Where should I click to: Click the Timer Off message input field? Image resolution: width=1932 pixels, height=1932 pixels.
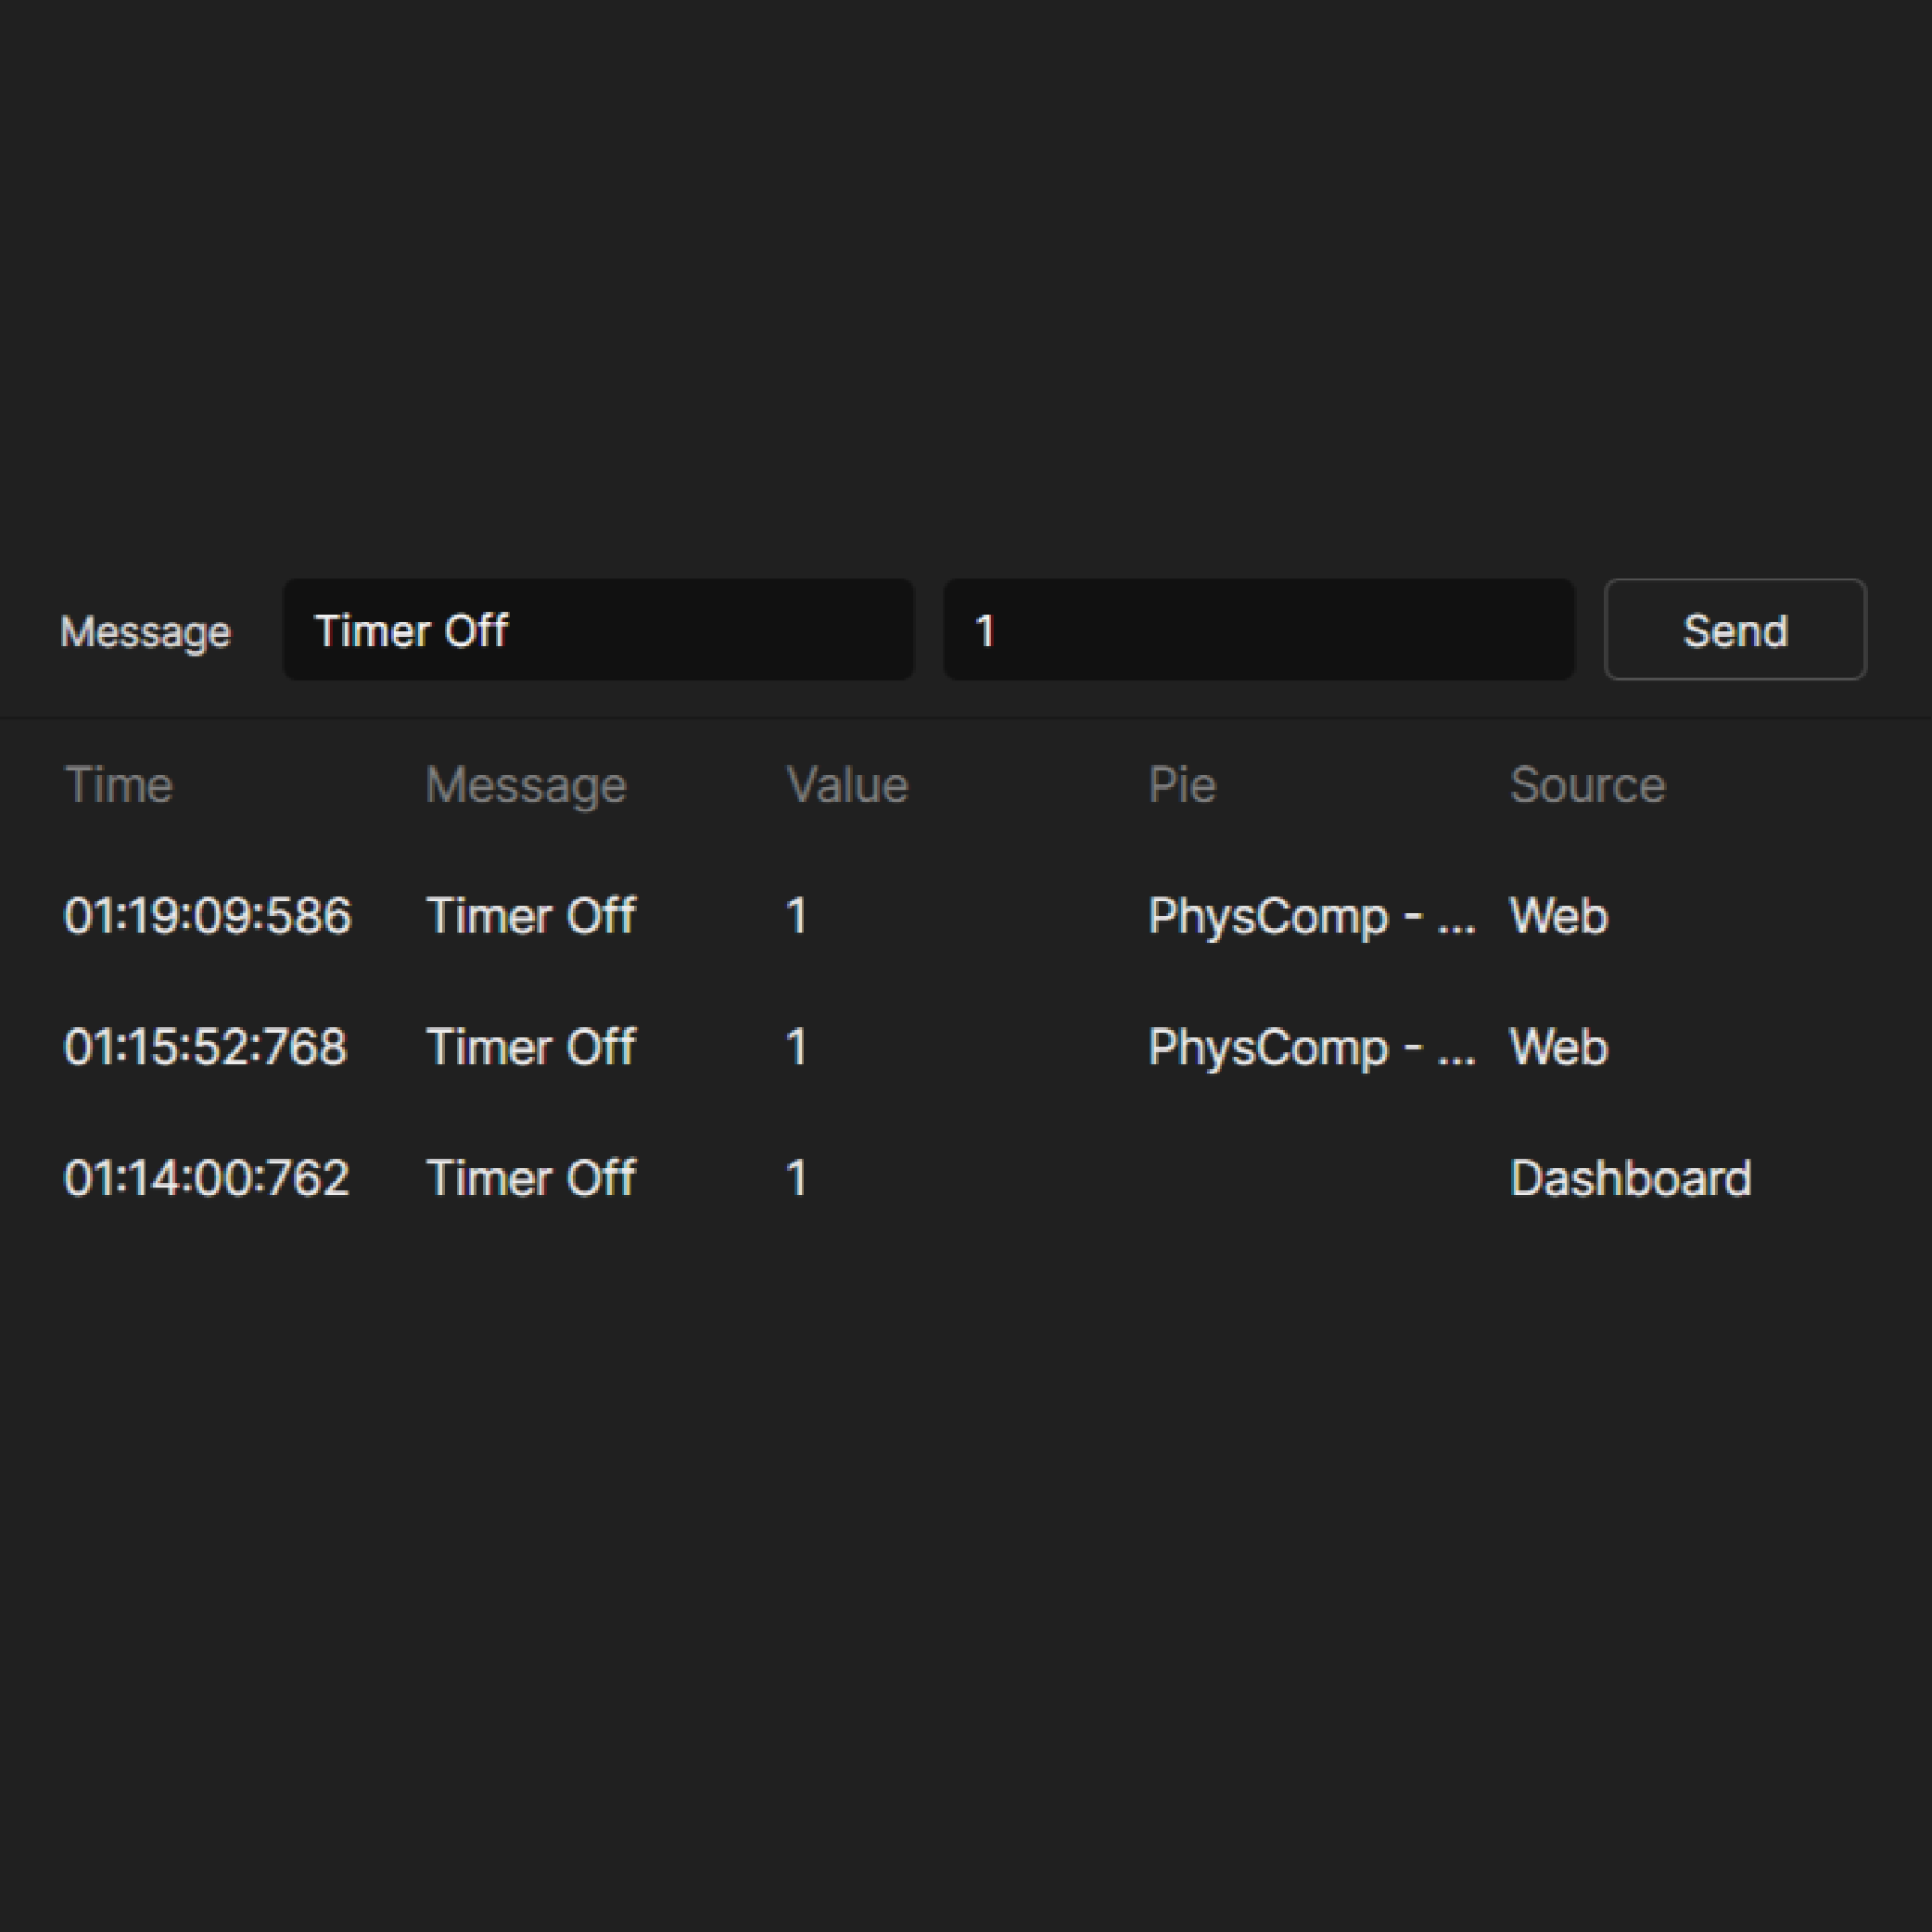(x=597, y=630)
